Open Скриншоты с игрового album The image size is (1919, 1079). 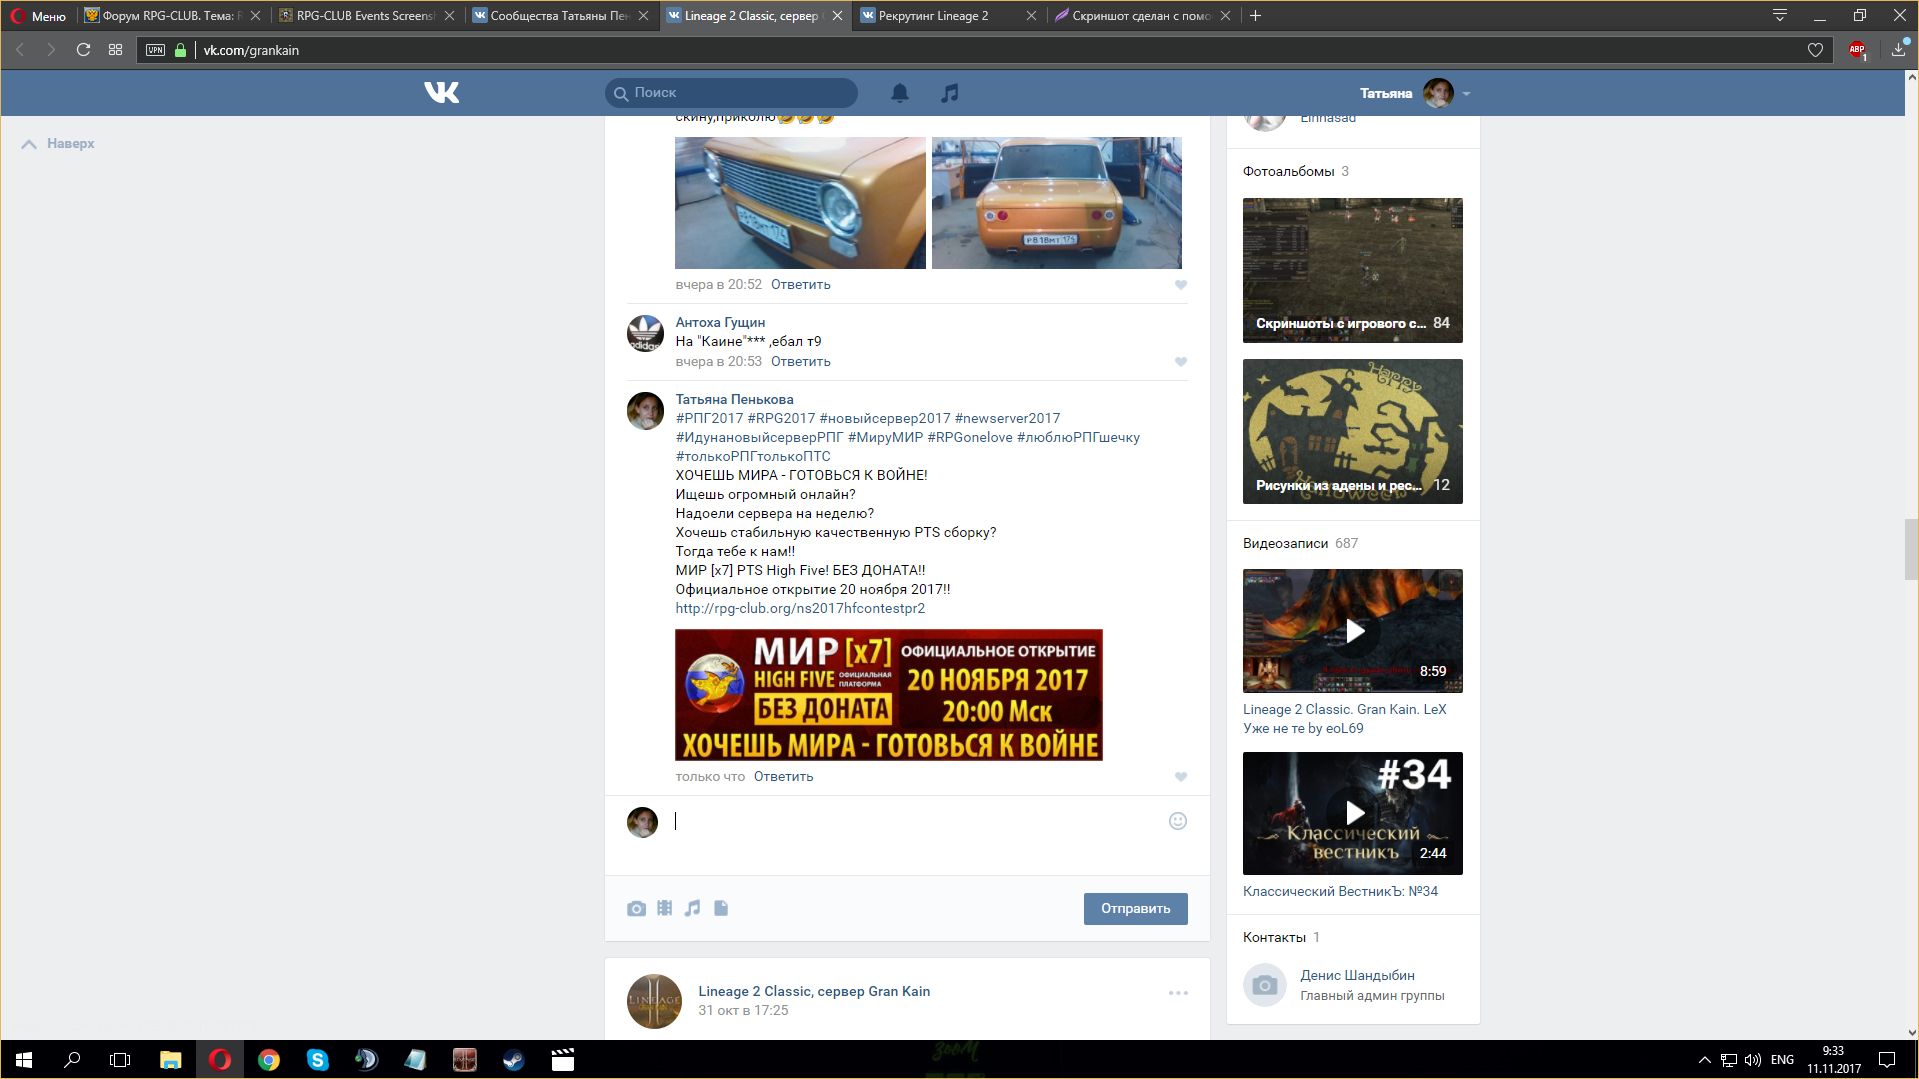point(1352,270)
